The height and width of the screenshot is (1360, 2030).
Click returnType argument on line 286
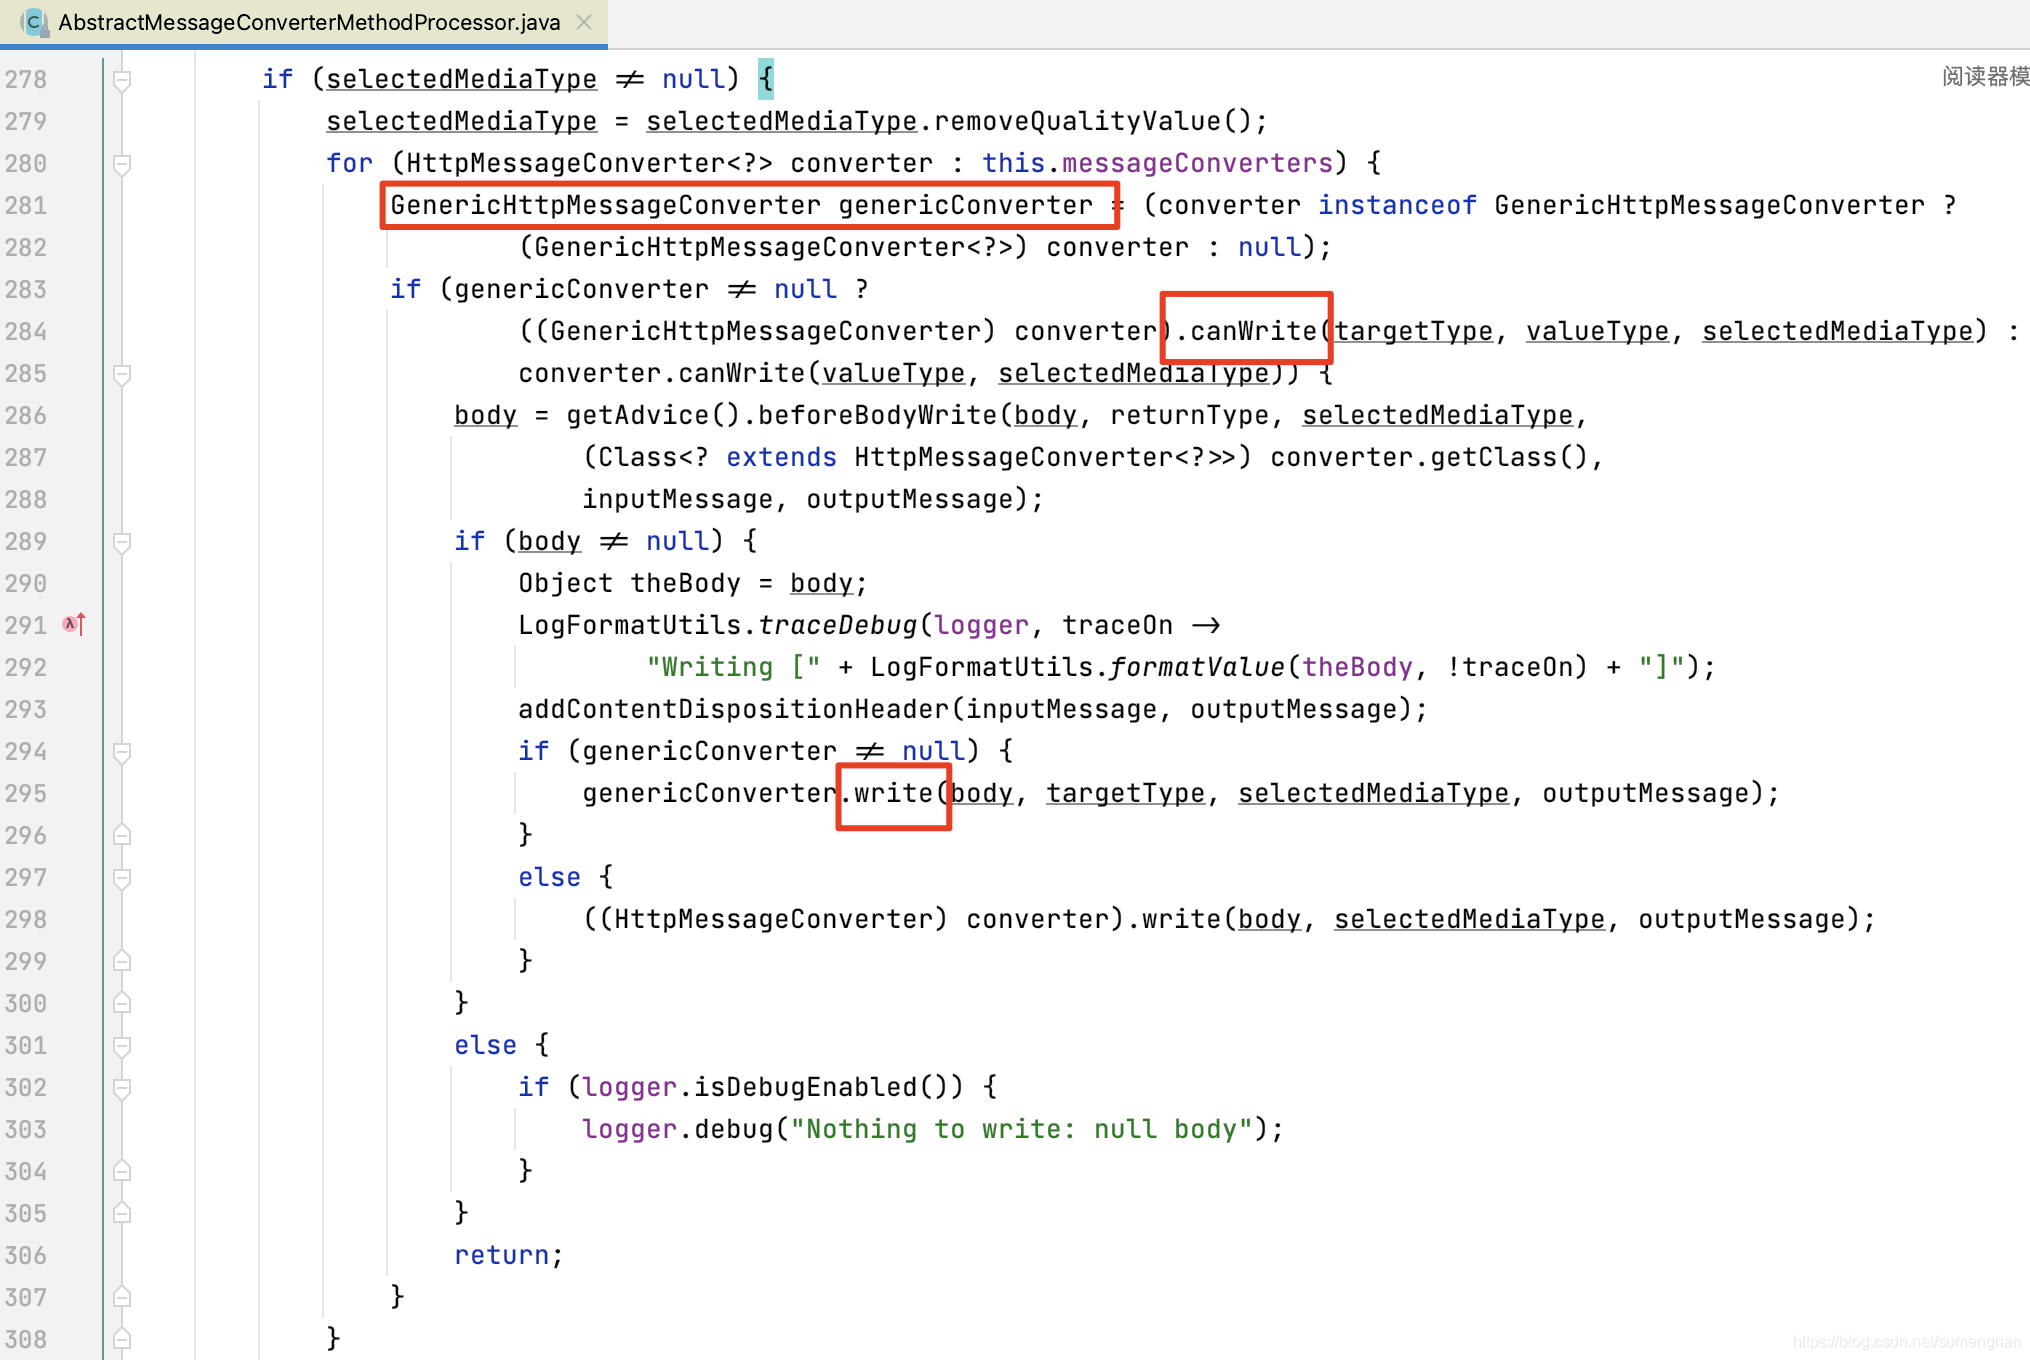click(1190, 415)
